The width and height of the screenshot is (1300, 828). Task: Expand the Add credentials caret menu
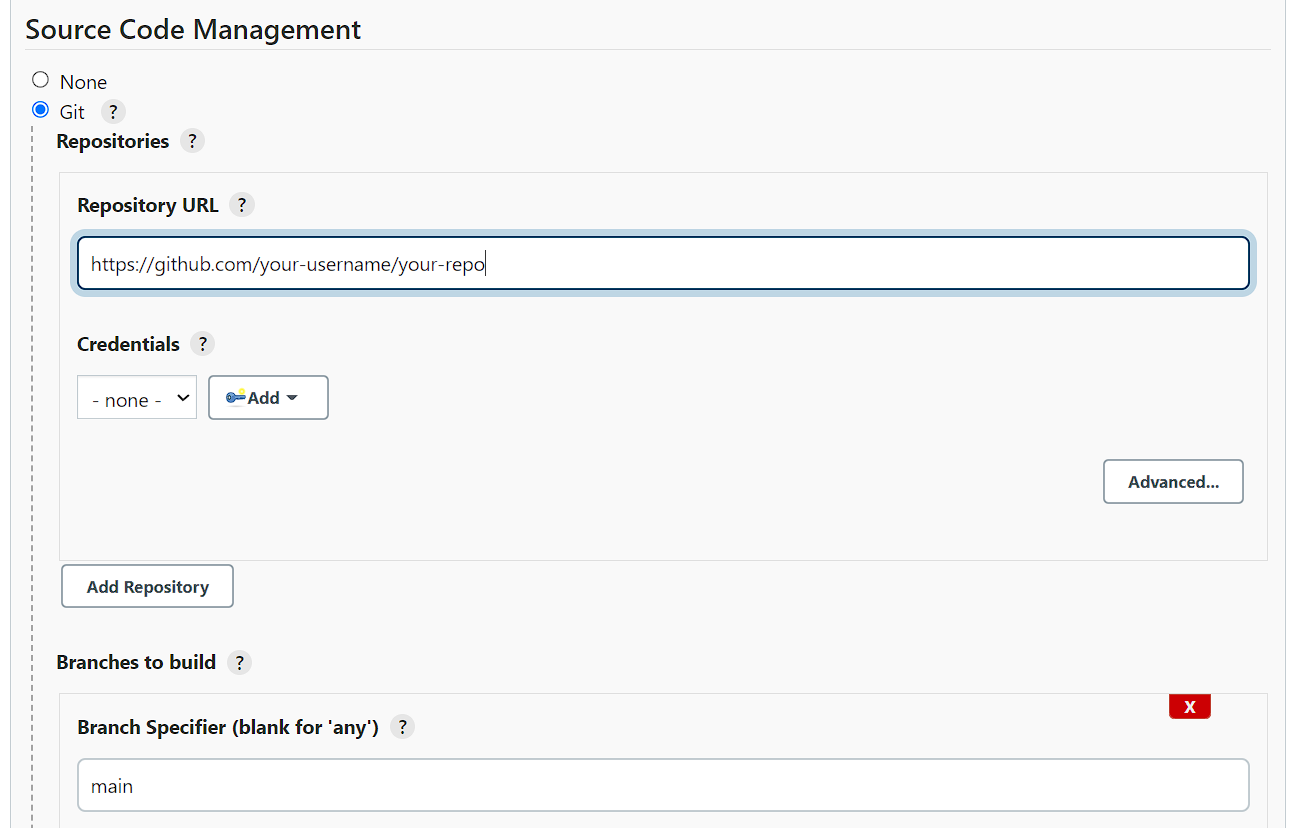coord(292,398)
